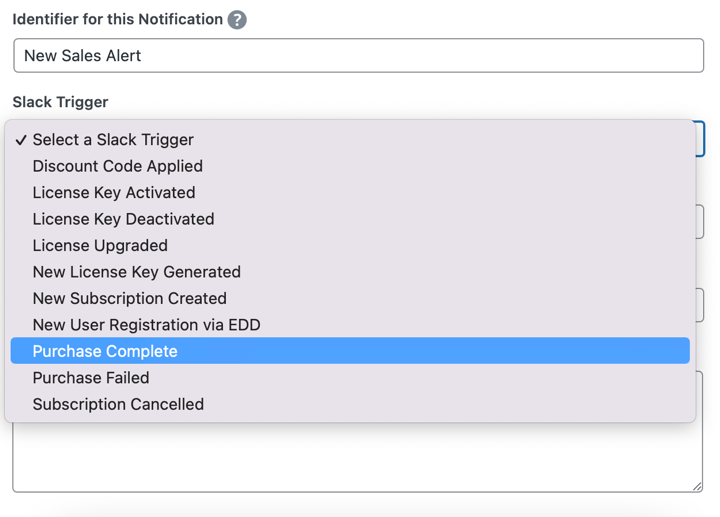Click the help icon beside Identifier label

pos(237,20)
